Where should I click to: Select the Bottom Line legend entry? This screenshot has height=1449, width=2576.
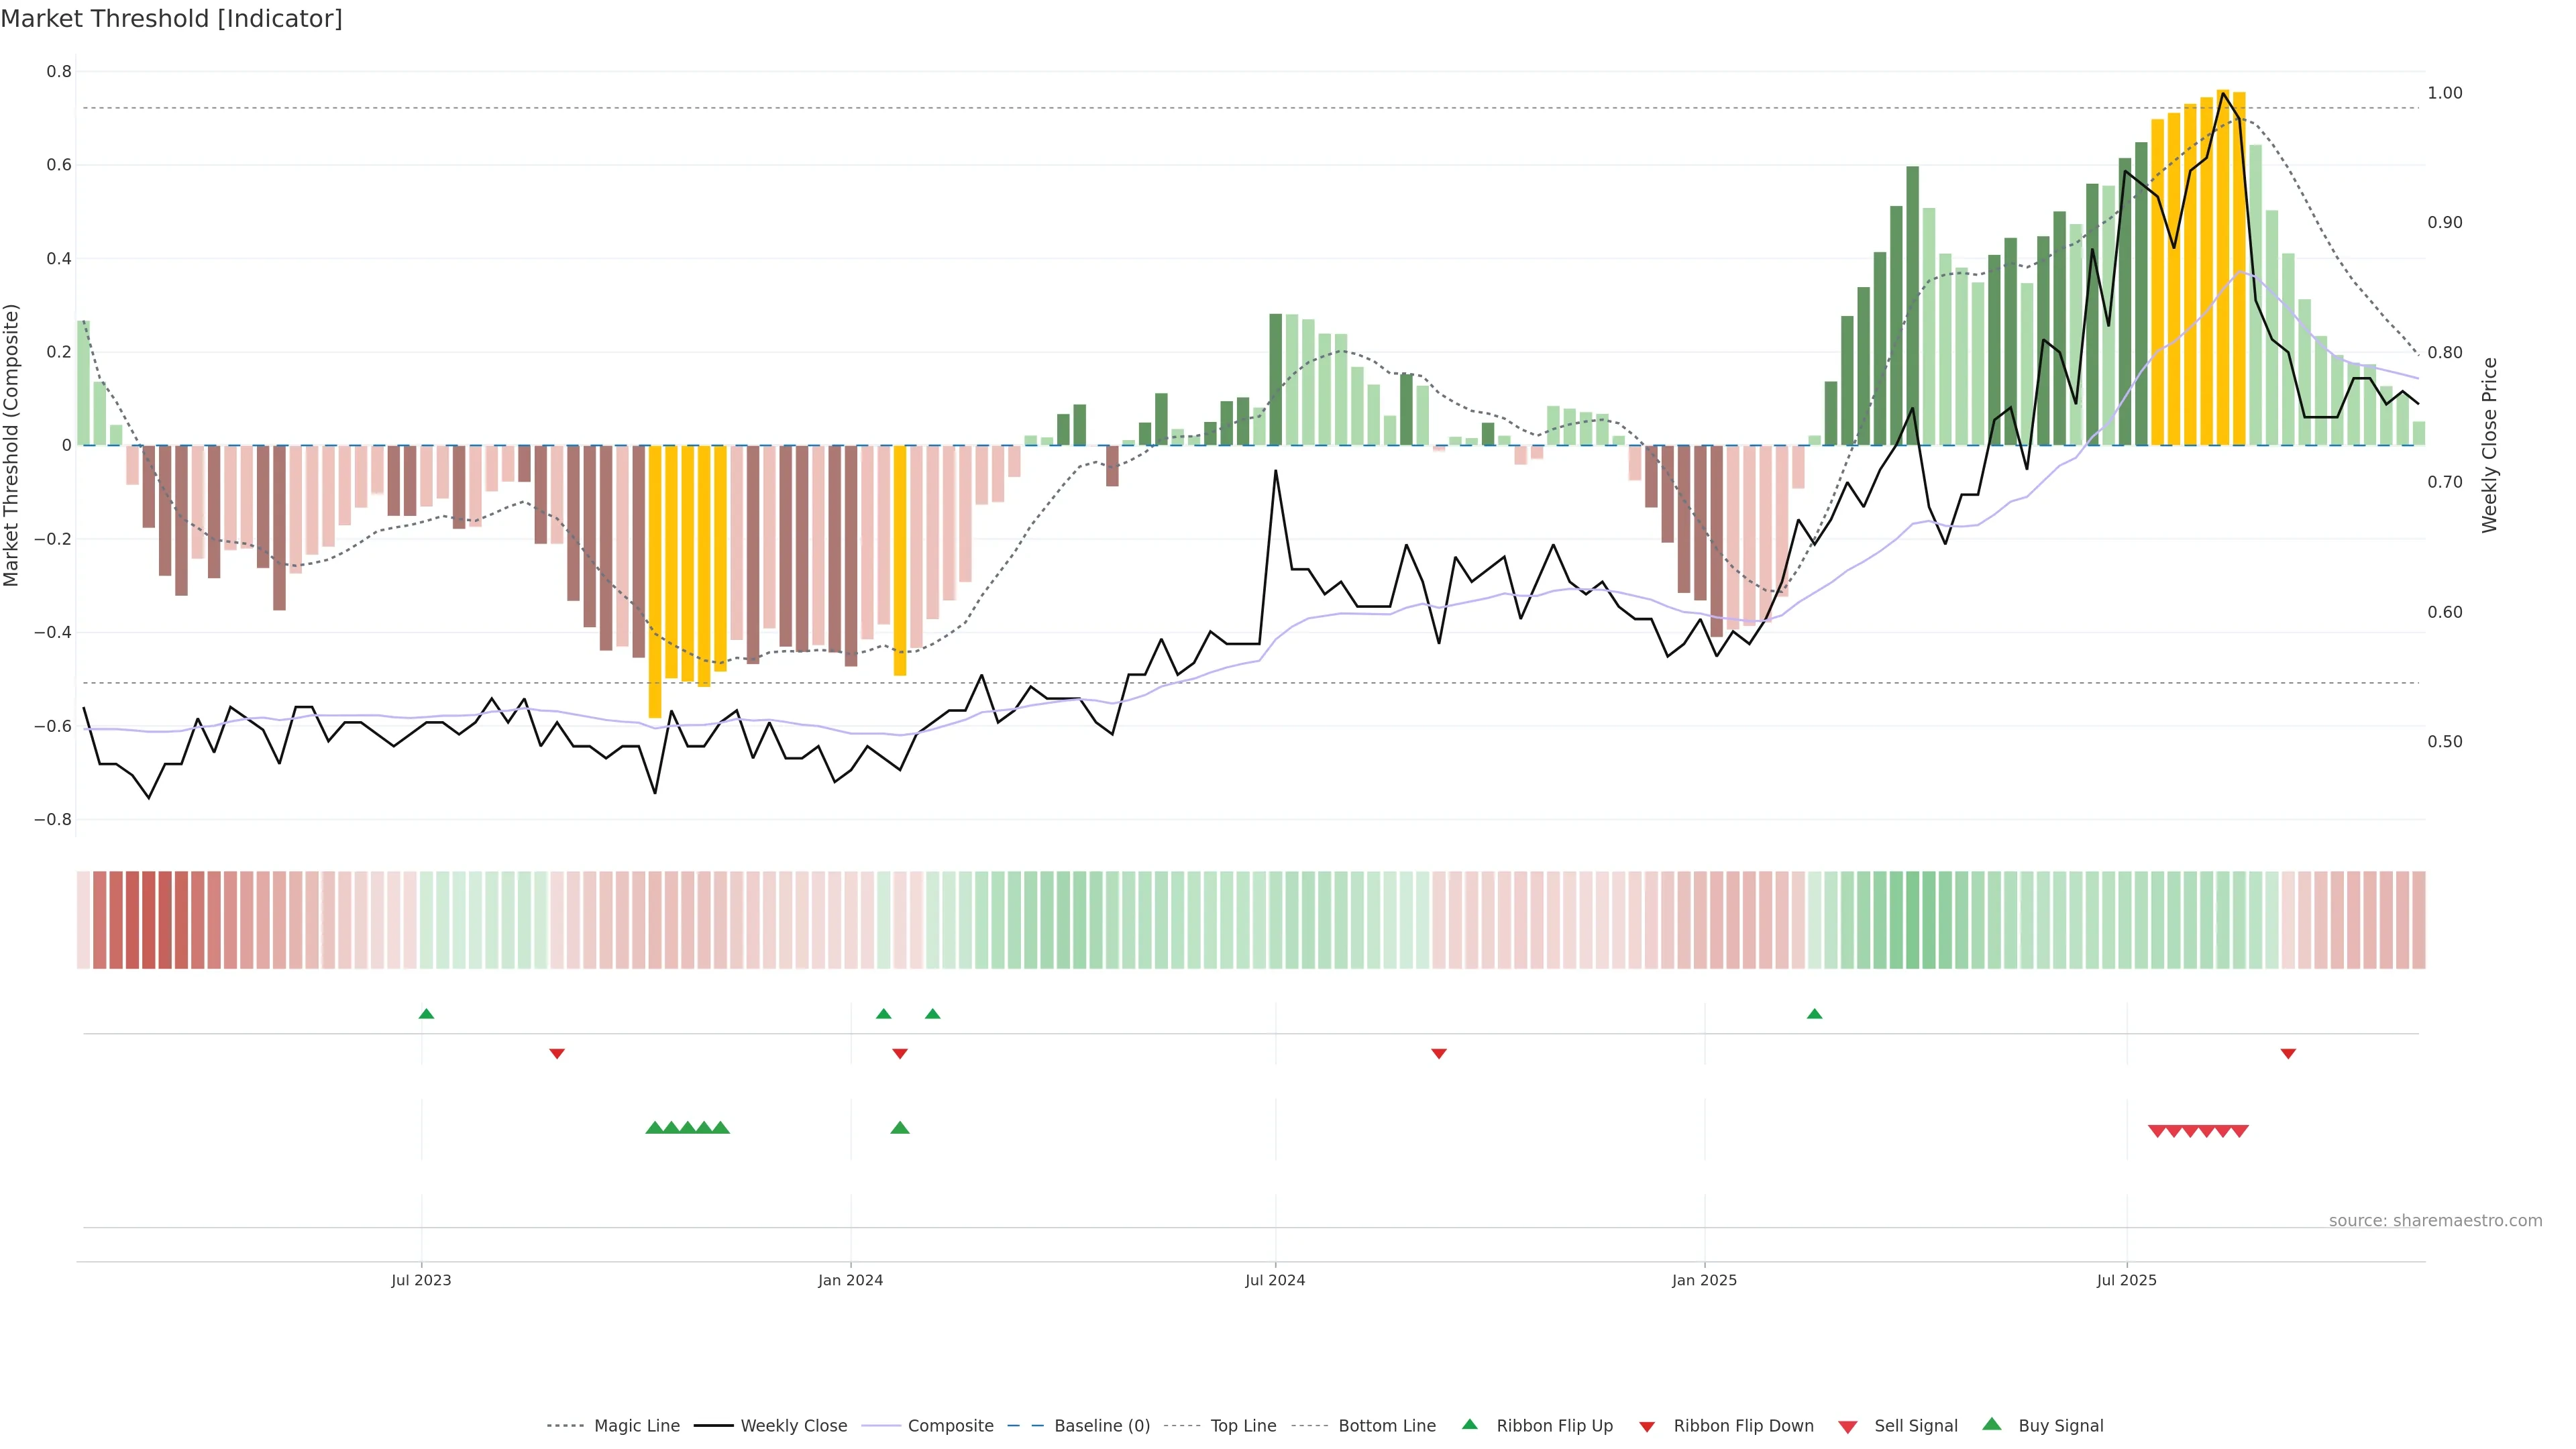[x=1386, y=1425]
